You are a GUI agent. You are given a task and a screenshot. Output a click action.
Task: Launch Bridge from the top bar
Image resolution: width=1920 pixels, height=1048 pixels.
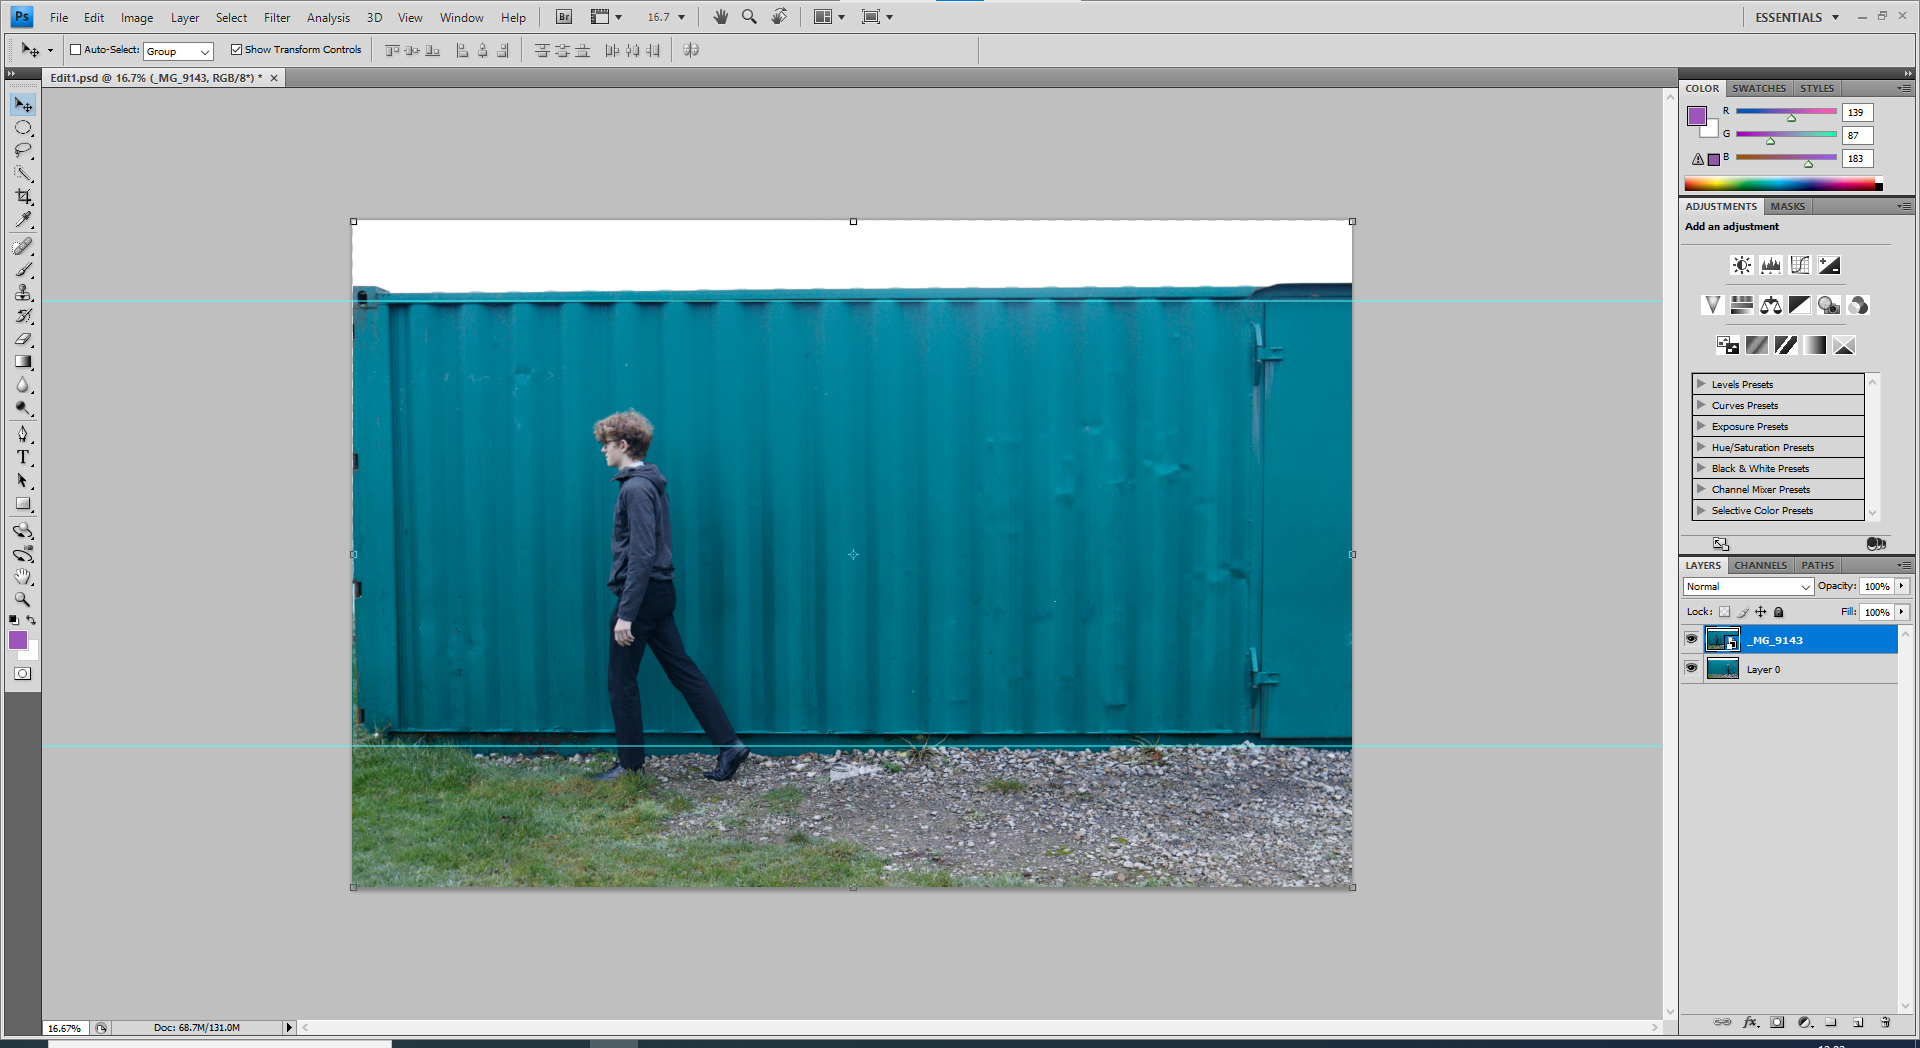point(564,17)
